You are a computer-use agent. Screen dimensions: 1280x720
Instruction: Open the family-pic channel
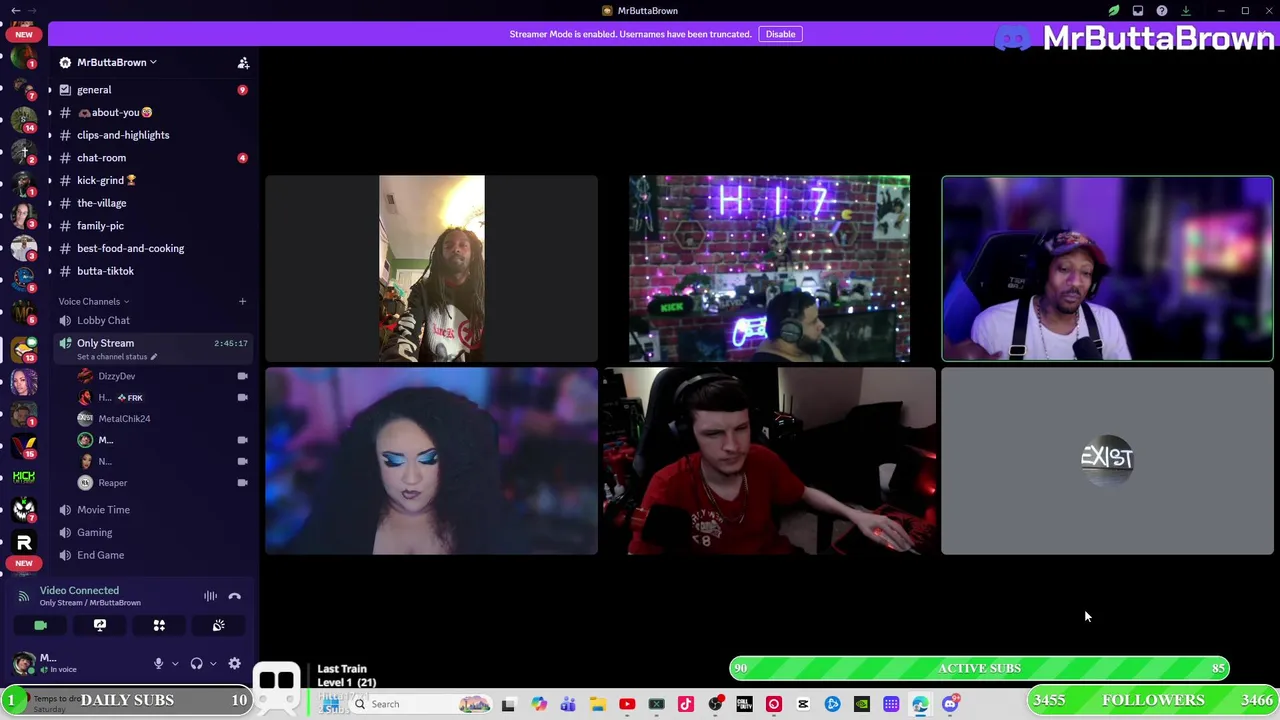click(x=100, y=226)
